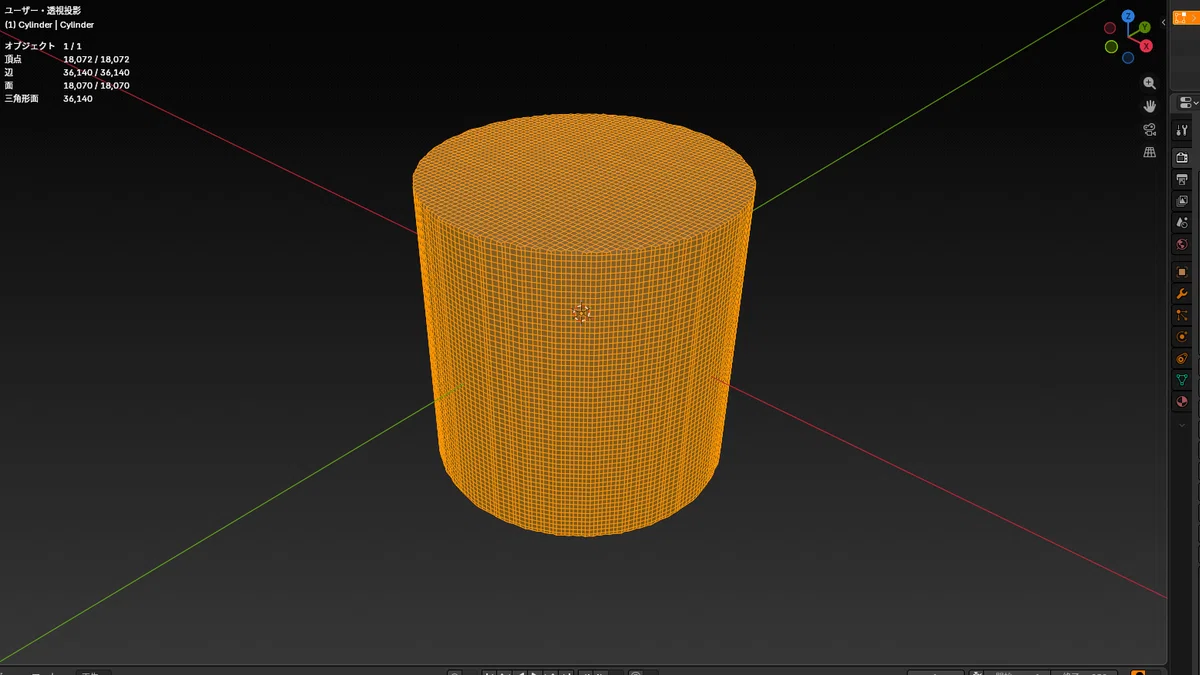
Task: Open the Render properties tab
Action: coord(1182,158)
